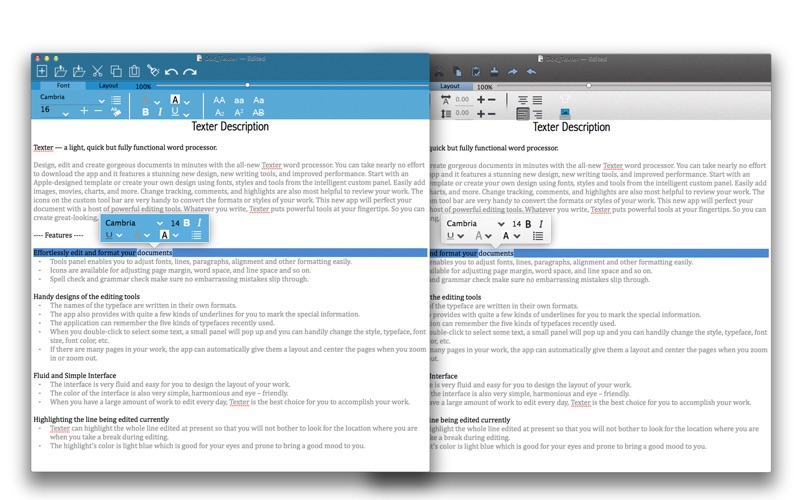Click the 'Handy designs of the editing tools' heading

[x=86, y=296]
